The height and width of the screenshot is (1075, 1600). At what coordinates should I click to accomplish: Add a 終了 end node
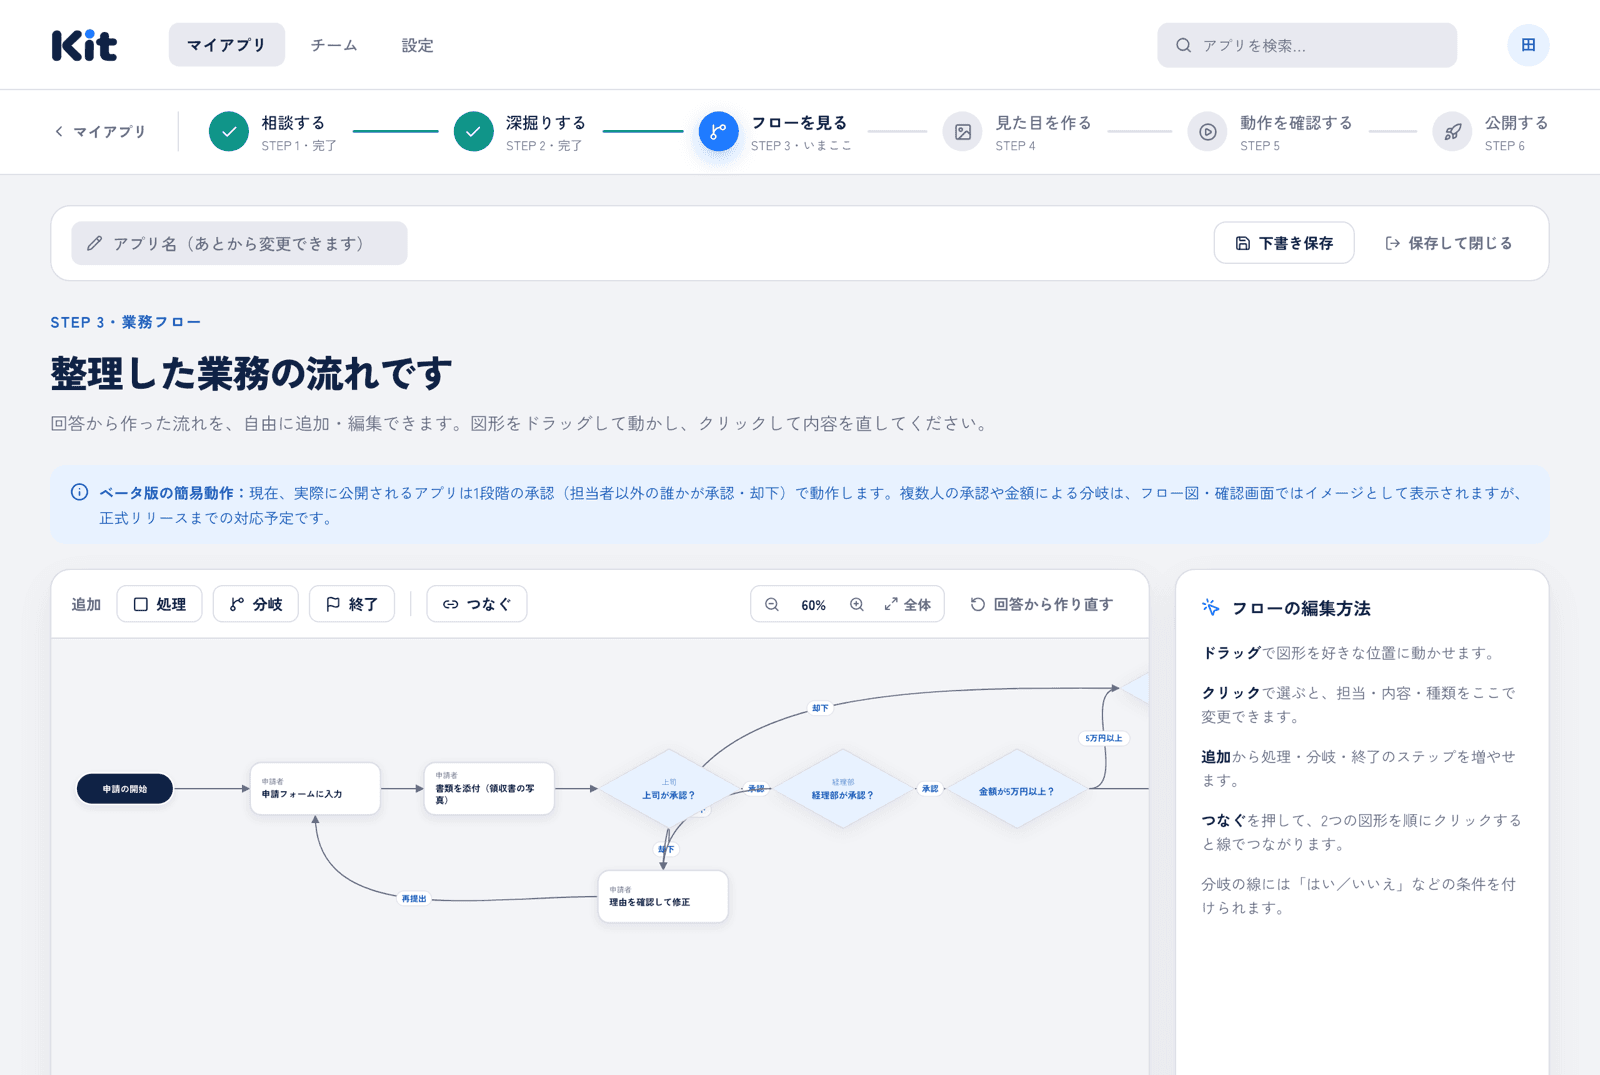tap(352, 604)
